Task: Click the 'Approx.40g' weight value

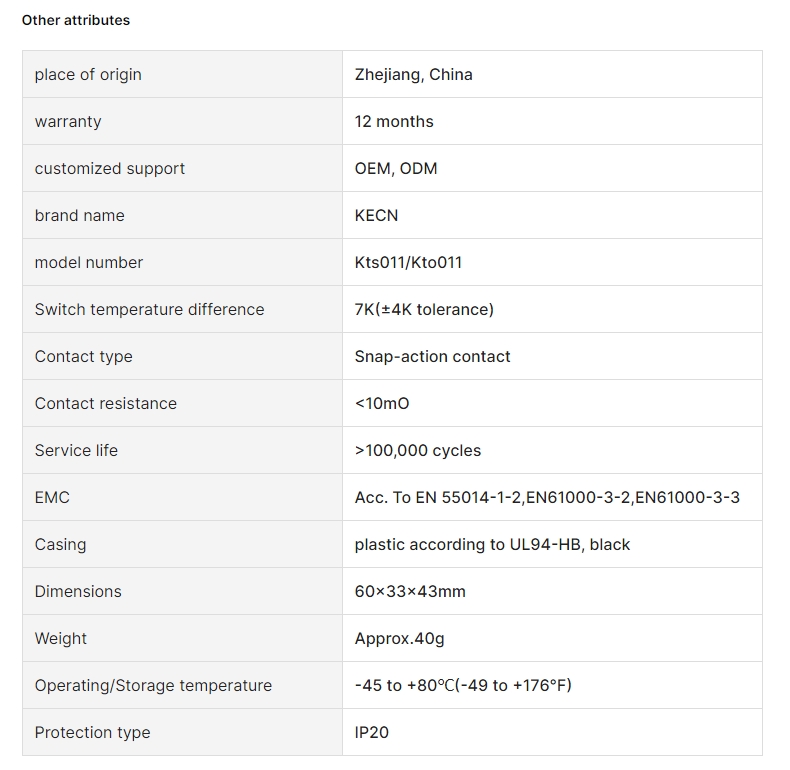Action: coord(399,639)
